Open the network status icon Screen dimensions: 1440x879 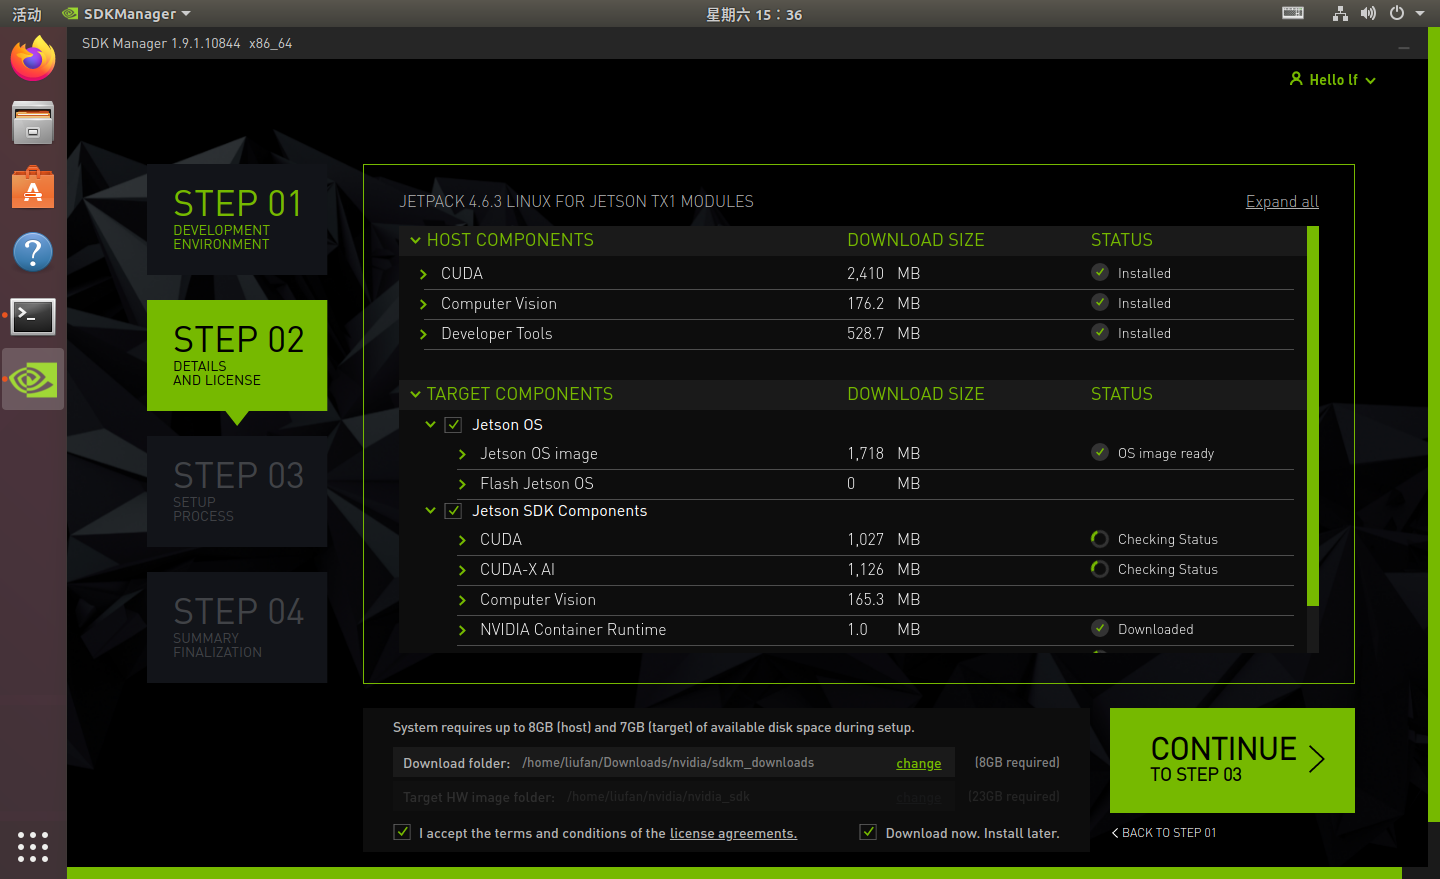(1340, 13)
